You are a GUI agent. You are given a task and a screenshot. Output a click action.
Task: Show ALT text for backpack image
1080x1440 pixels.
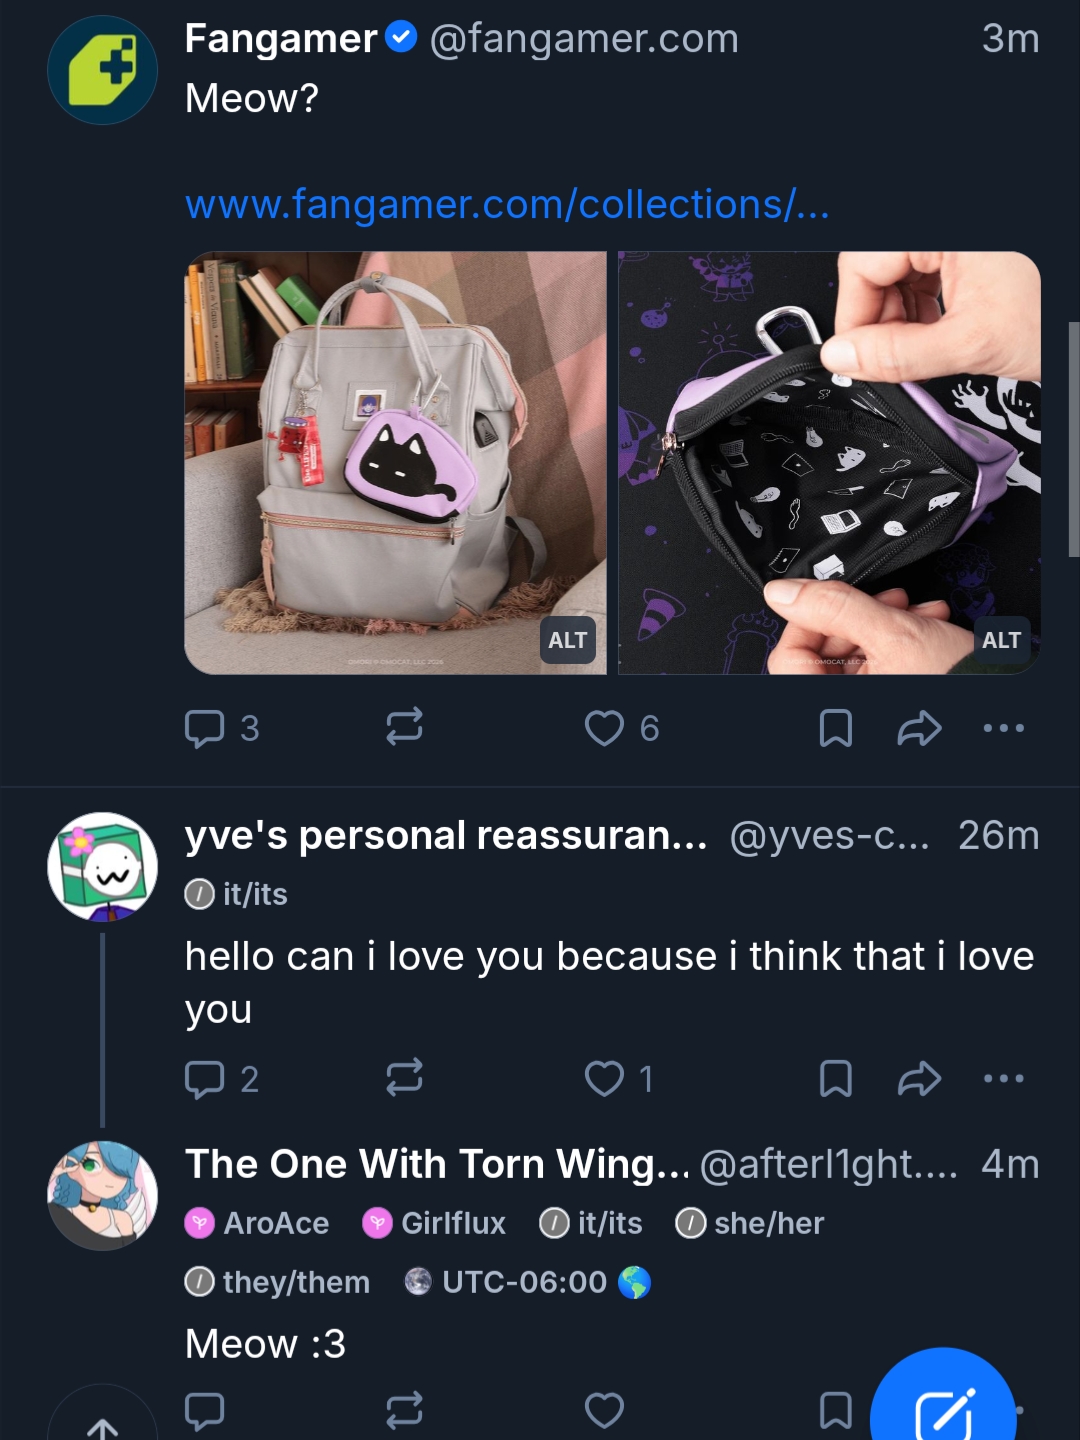568,641
